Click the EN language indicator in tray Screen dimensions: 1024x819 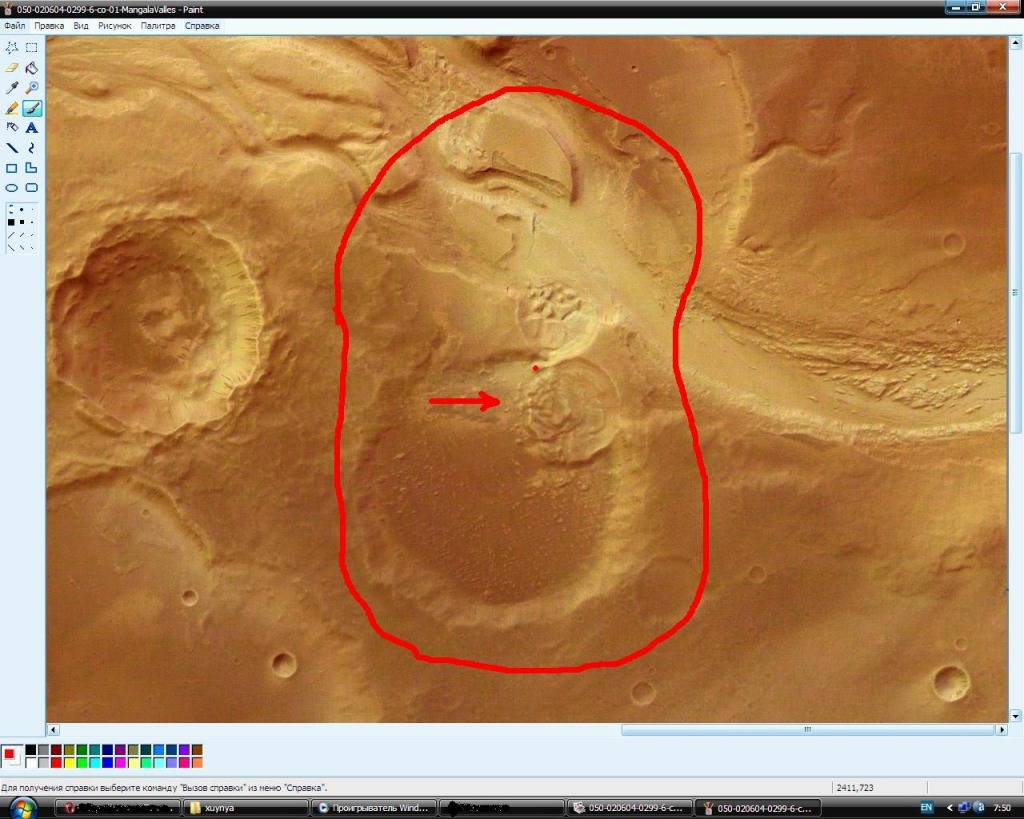point(926,807)
